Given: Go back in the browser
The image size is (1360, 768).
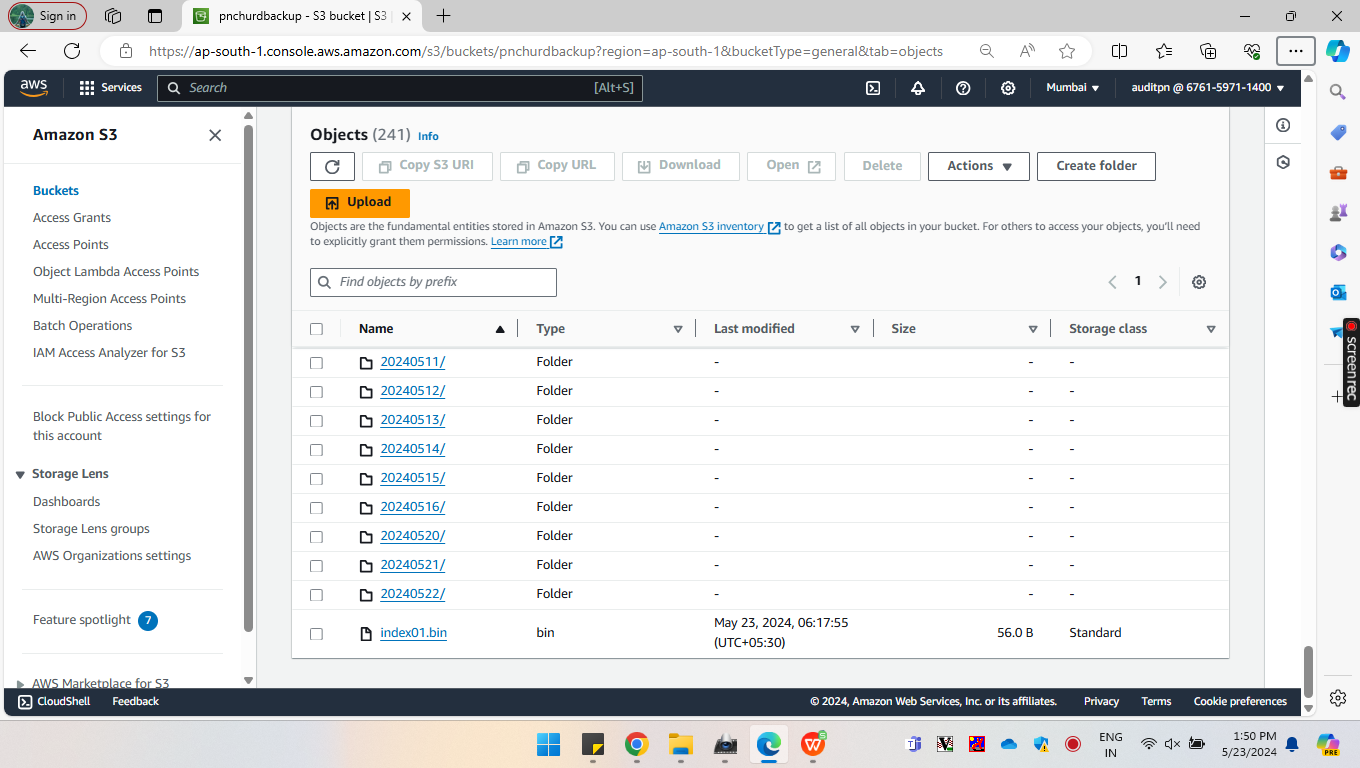Looking at the screenshot, I should coord(28,51).
